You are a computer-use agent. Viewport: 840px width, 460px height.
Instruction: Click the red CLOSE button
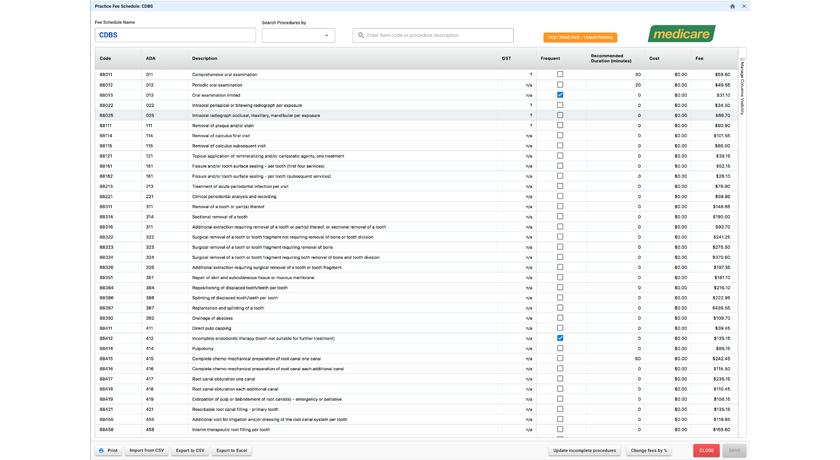coord(706,450)
